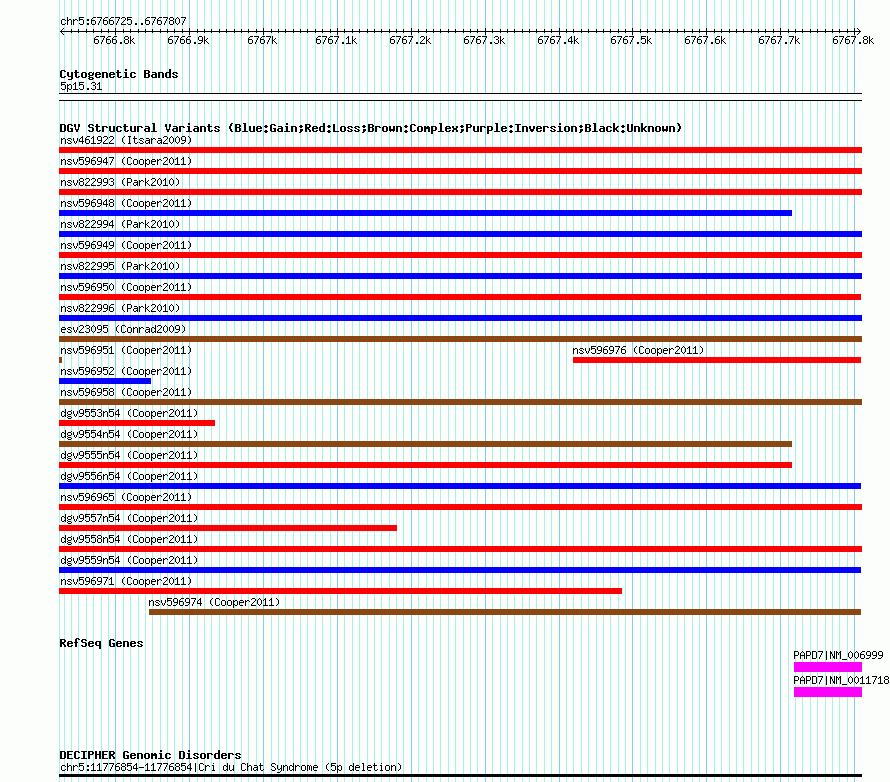This screenshot has width=890, height=782.
Task: Open nsv596976 (Cooper2011) label
Action: point(638,350)
